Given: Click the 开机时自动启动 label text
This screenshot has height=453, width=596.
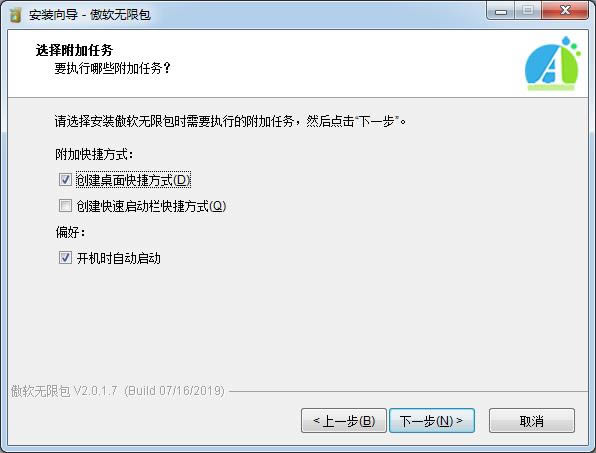Looking at the screenshot, I should pos(119,258).
